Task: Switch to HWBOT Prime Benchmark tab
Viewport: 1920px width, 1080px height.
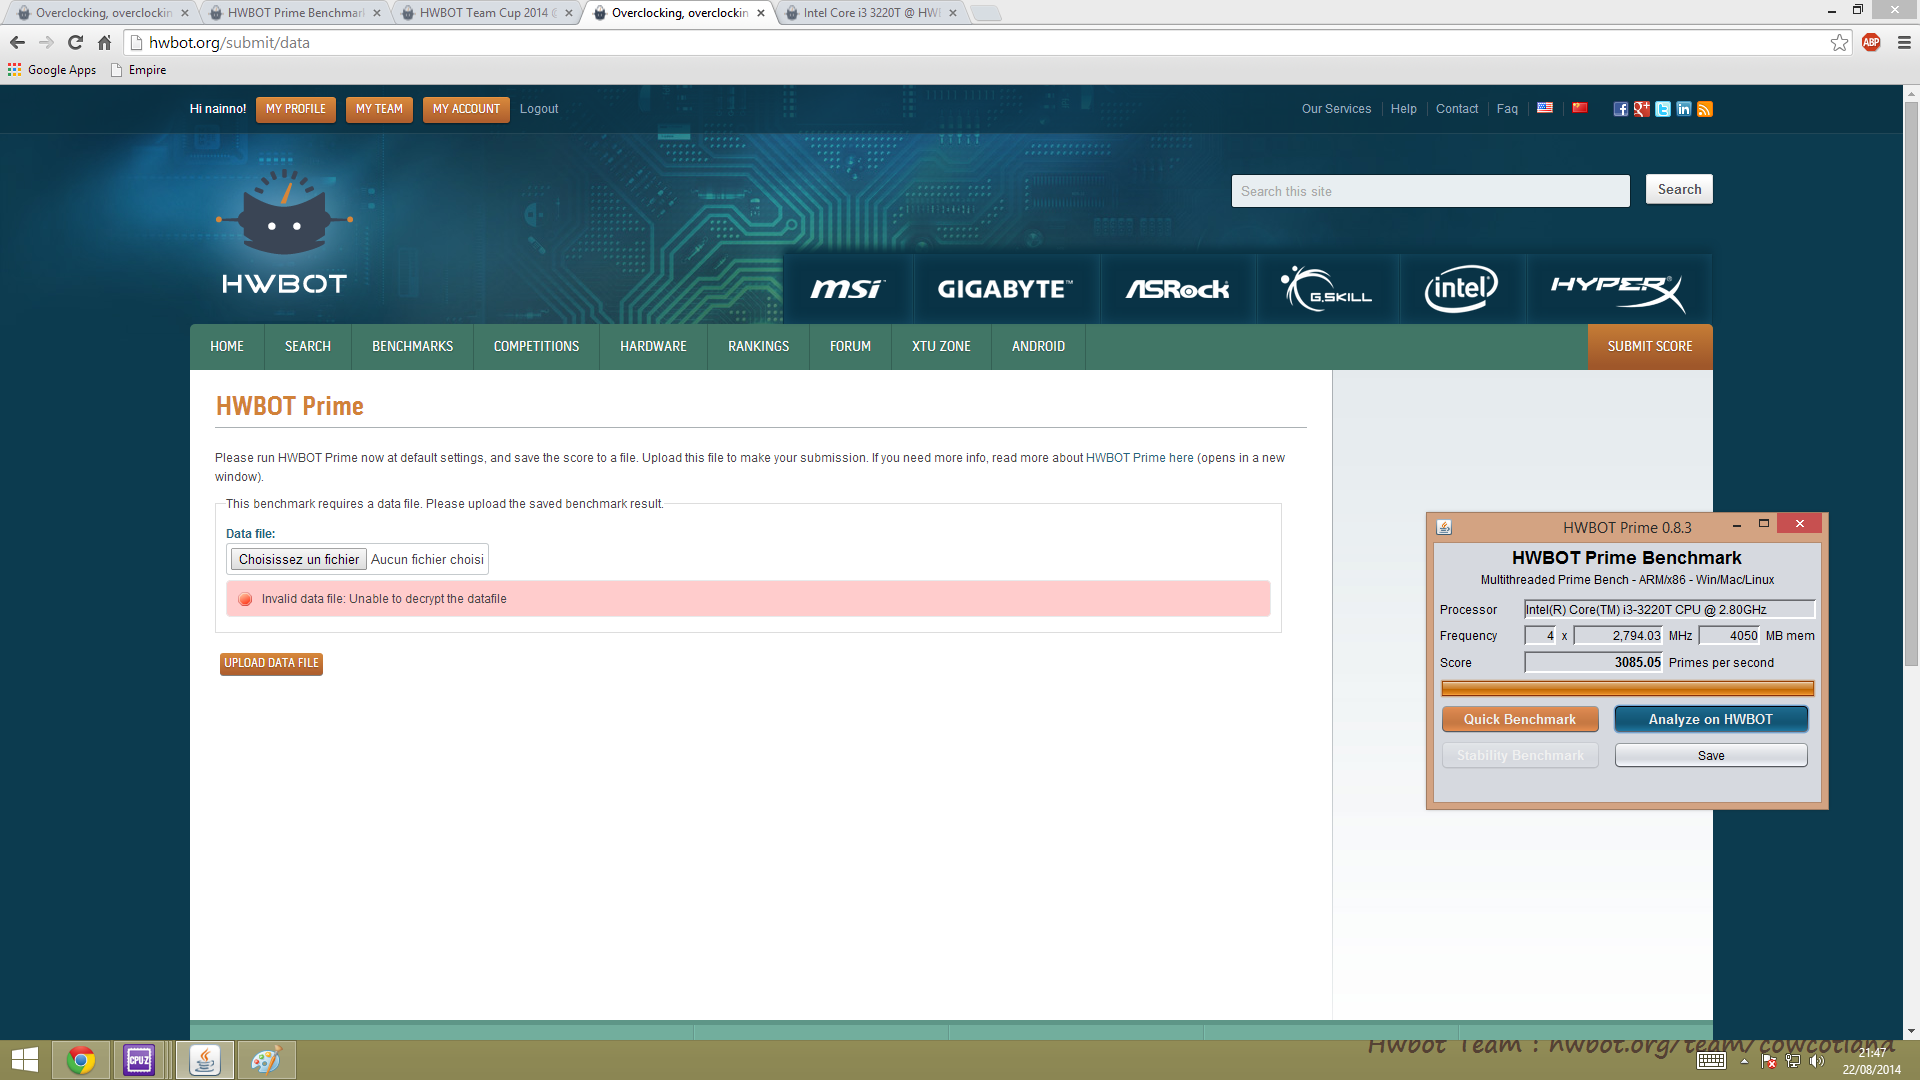Action: (x=295, y=13)
